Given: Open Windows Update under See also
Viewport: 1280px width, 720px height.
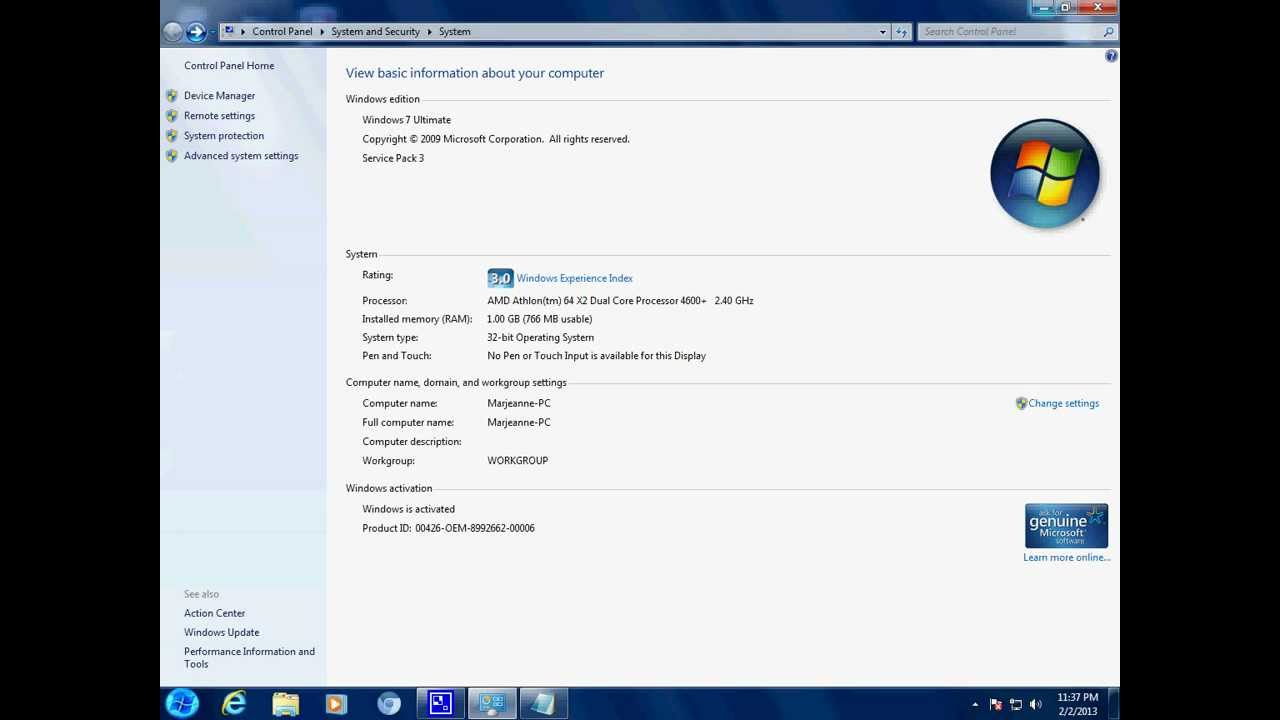Looking at the screenshot, I should tap(221, 633).
